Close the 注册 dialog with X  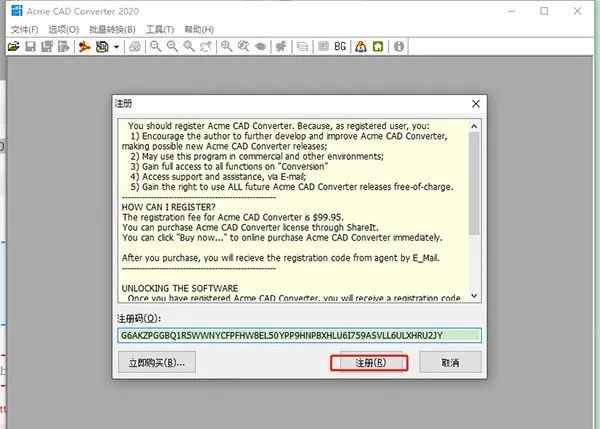coord(476,104)
